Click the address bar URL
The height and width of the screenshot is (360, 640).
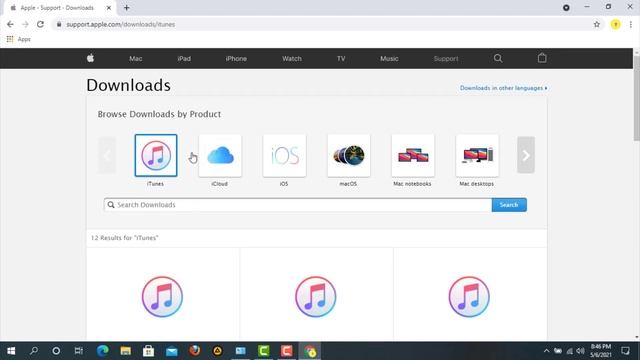(x=121, y=24)
